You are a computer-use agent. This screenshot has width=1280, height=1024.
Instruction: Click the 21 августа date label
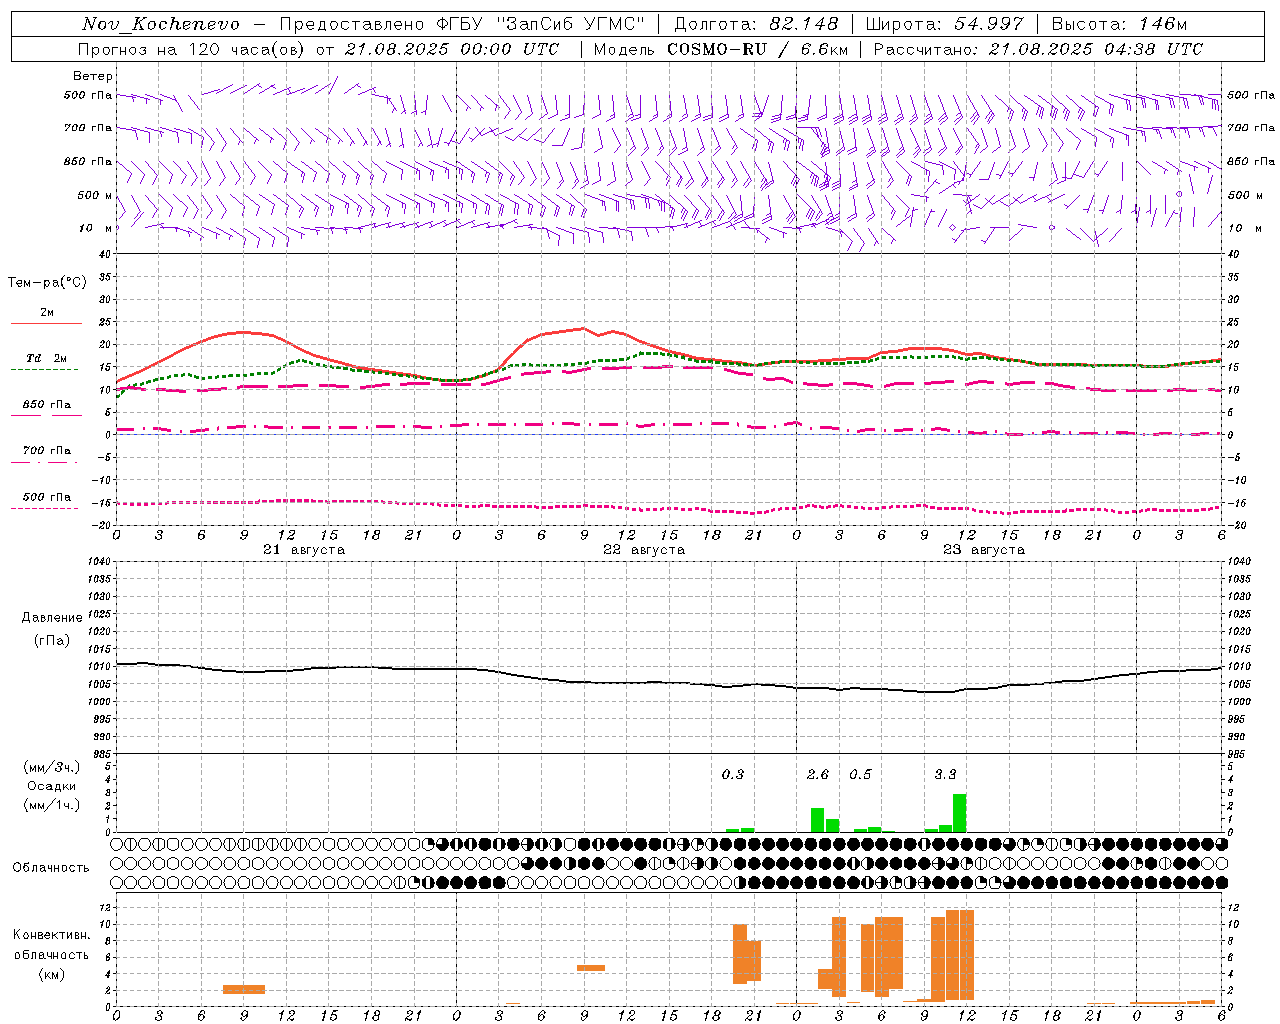point(304,550)
